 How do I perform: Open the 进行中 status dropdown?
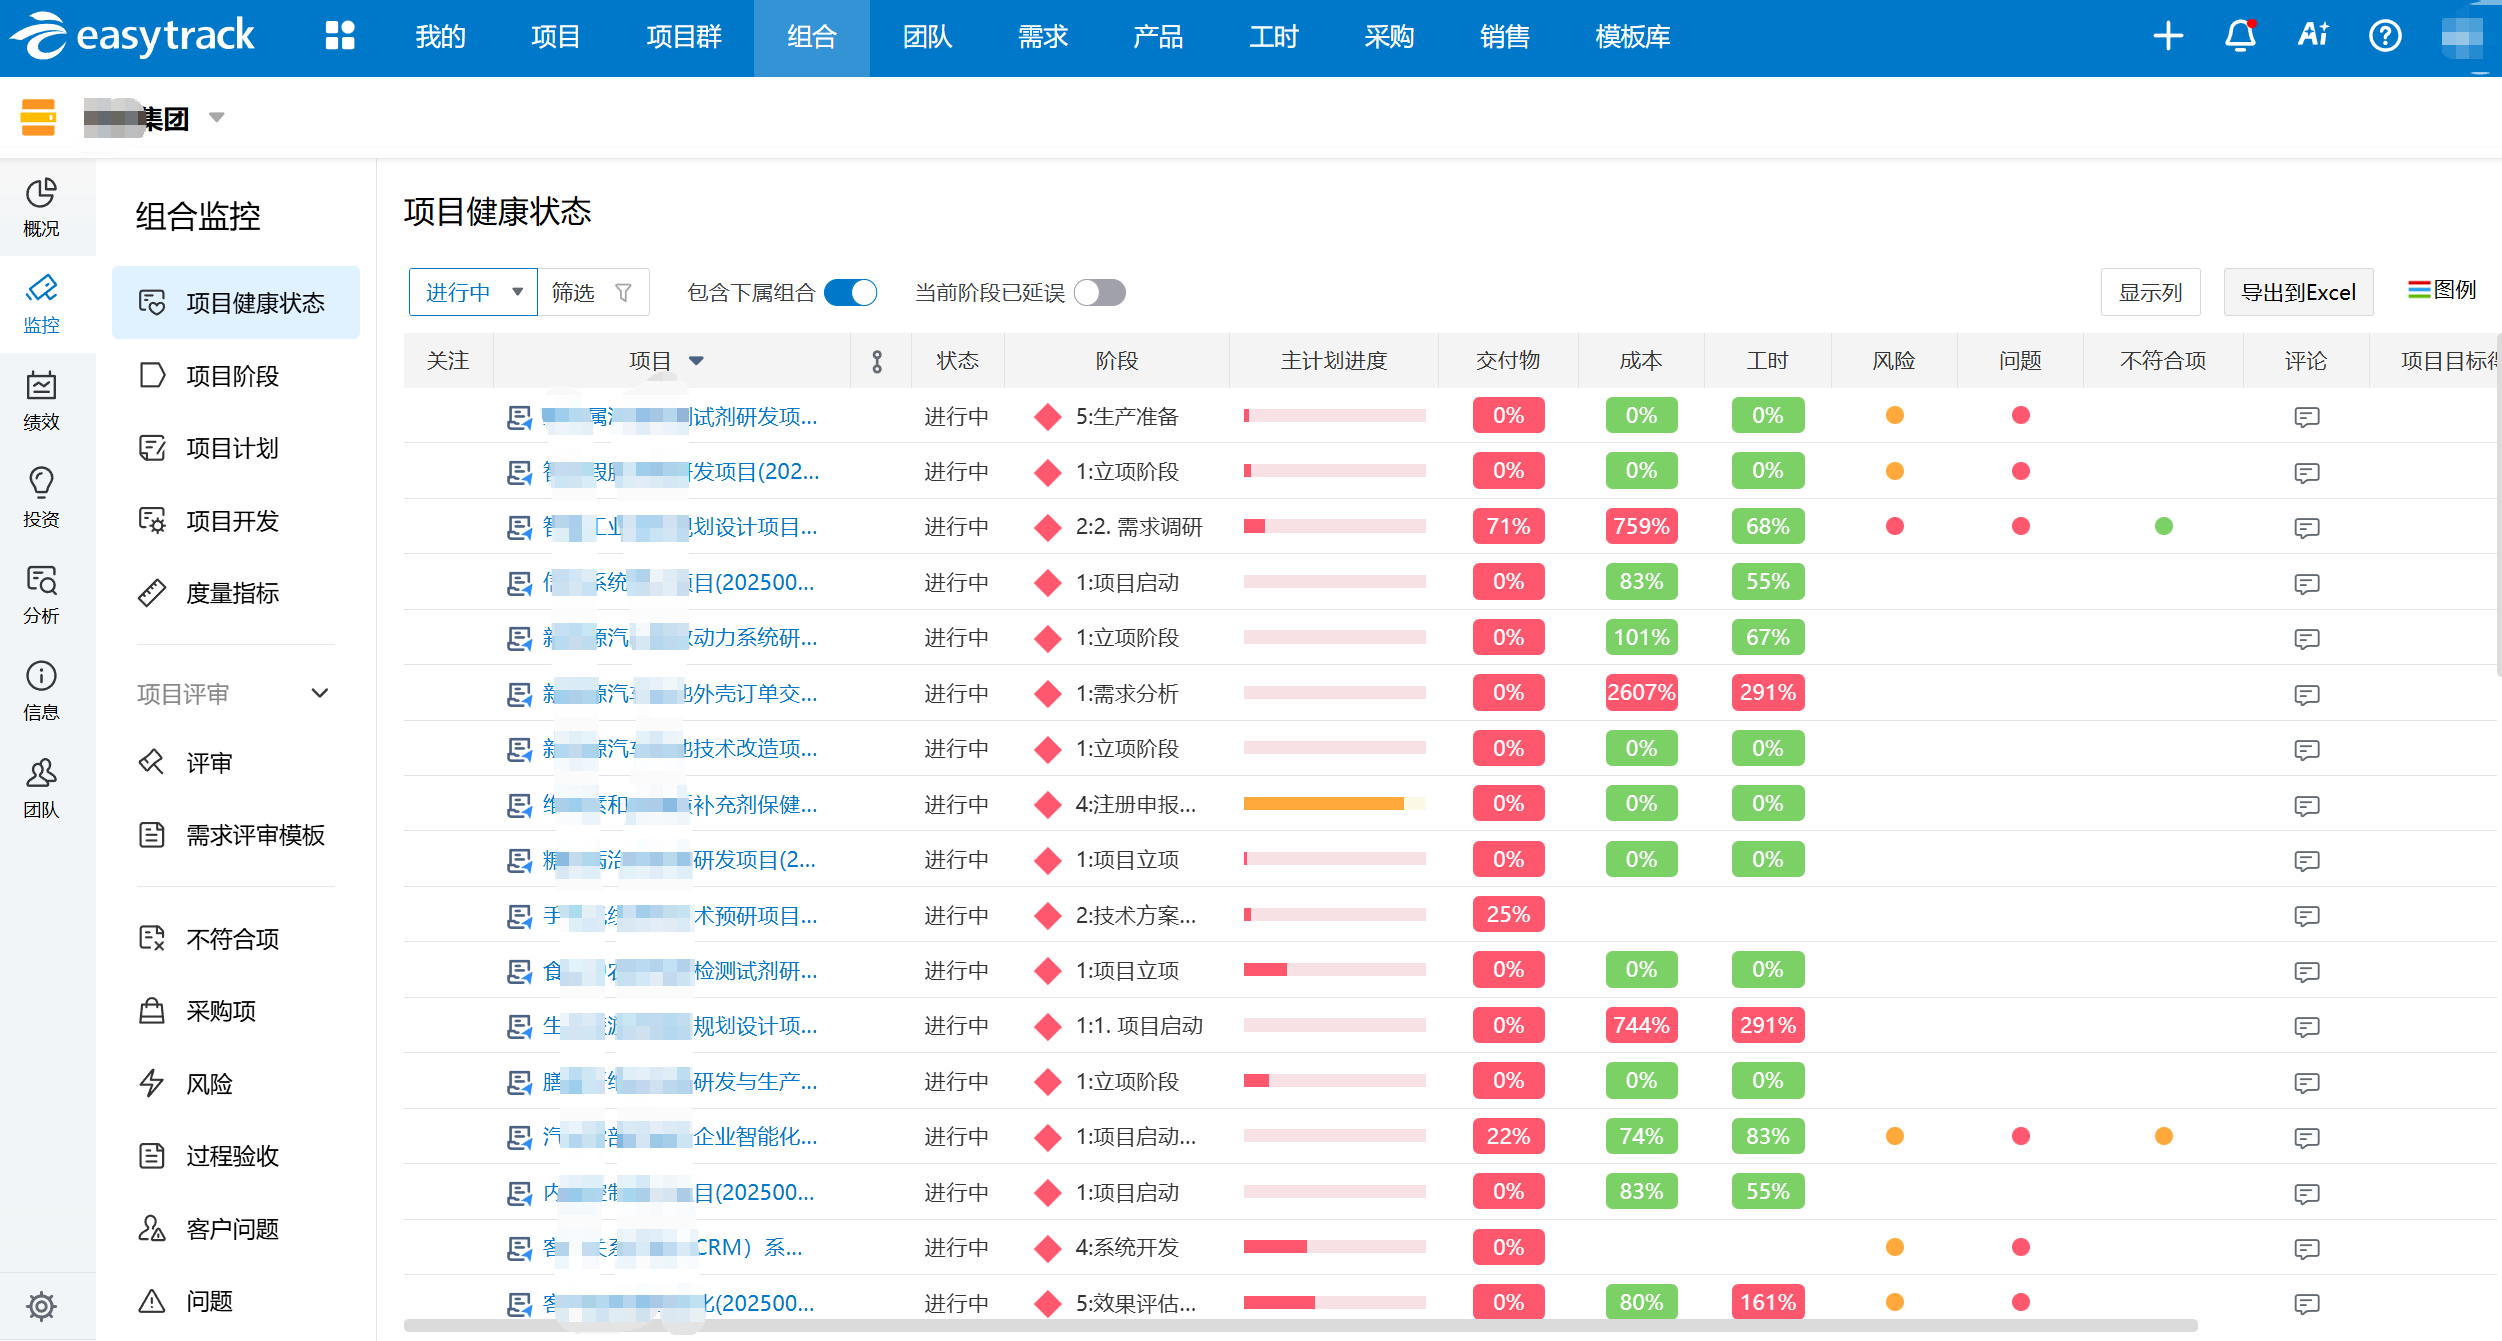473,293
